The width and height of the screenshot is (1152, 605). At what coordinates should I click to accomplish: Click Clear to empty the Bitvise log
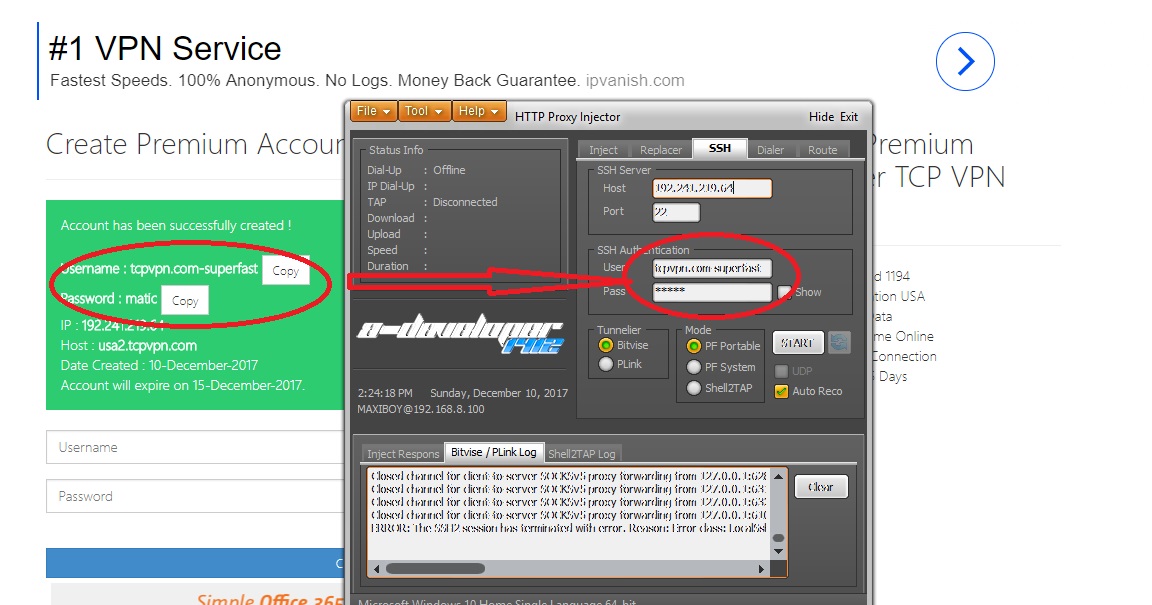[820, 487]
